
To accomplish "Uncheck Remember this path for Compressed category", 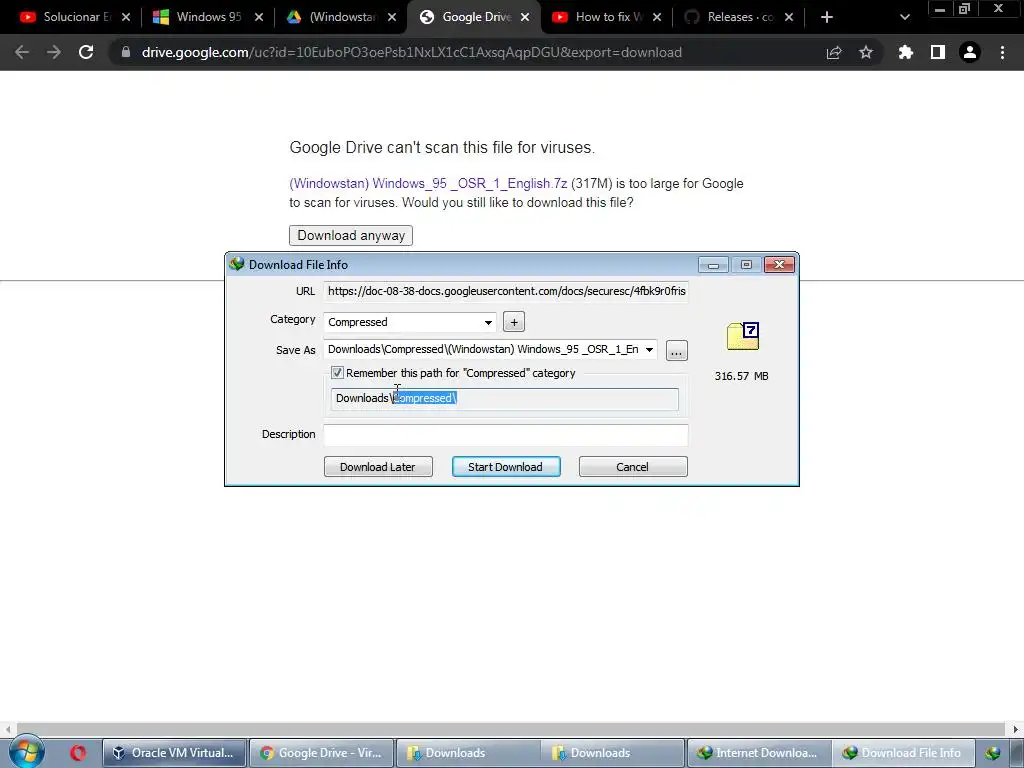I will pyautogui.click(x=337, y=373).
